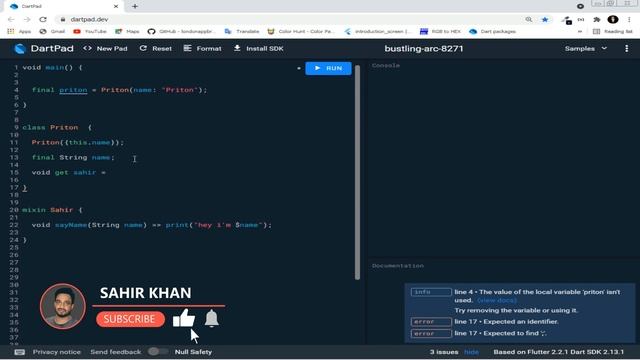This screenshot has width=640, height=360.
Task: Open a new browser tab
Action: (135, 6)
